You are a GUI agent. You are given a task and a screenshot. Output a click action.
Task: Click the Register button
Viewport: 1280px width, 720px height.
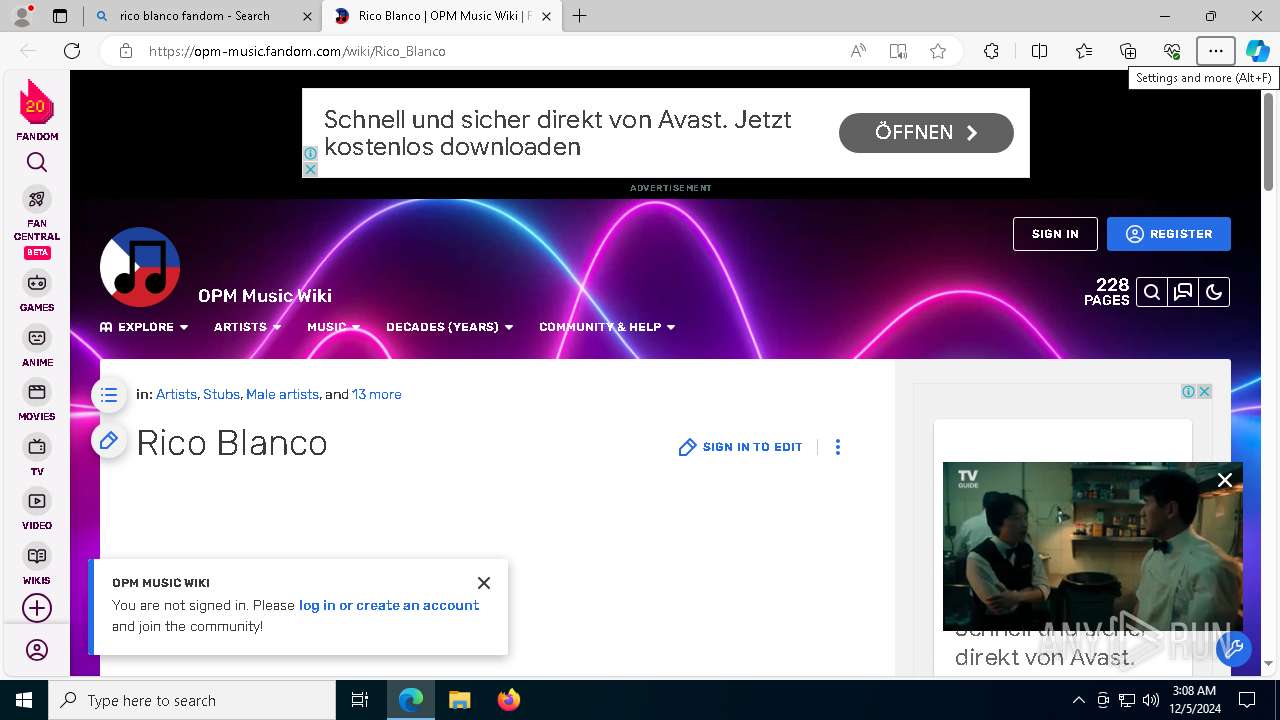(1169, 234)
